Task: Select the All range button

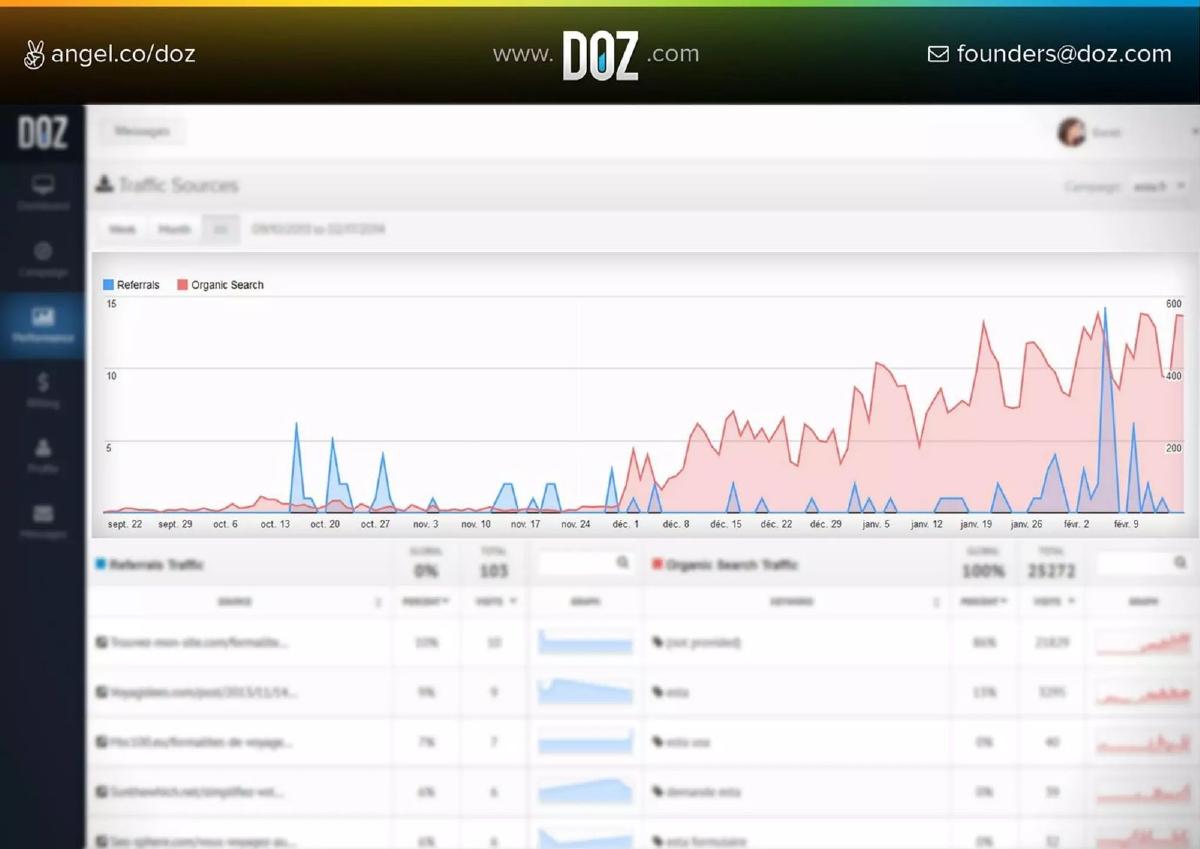Action: (x=220, y=229)
